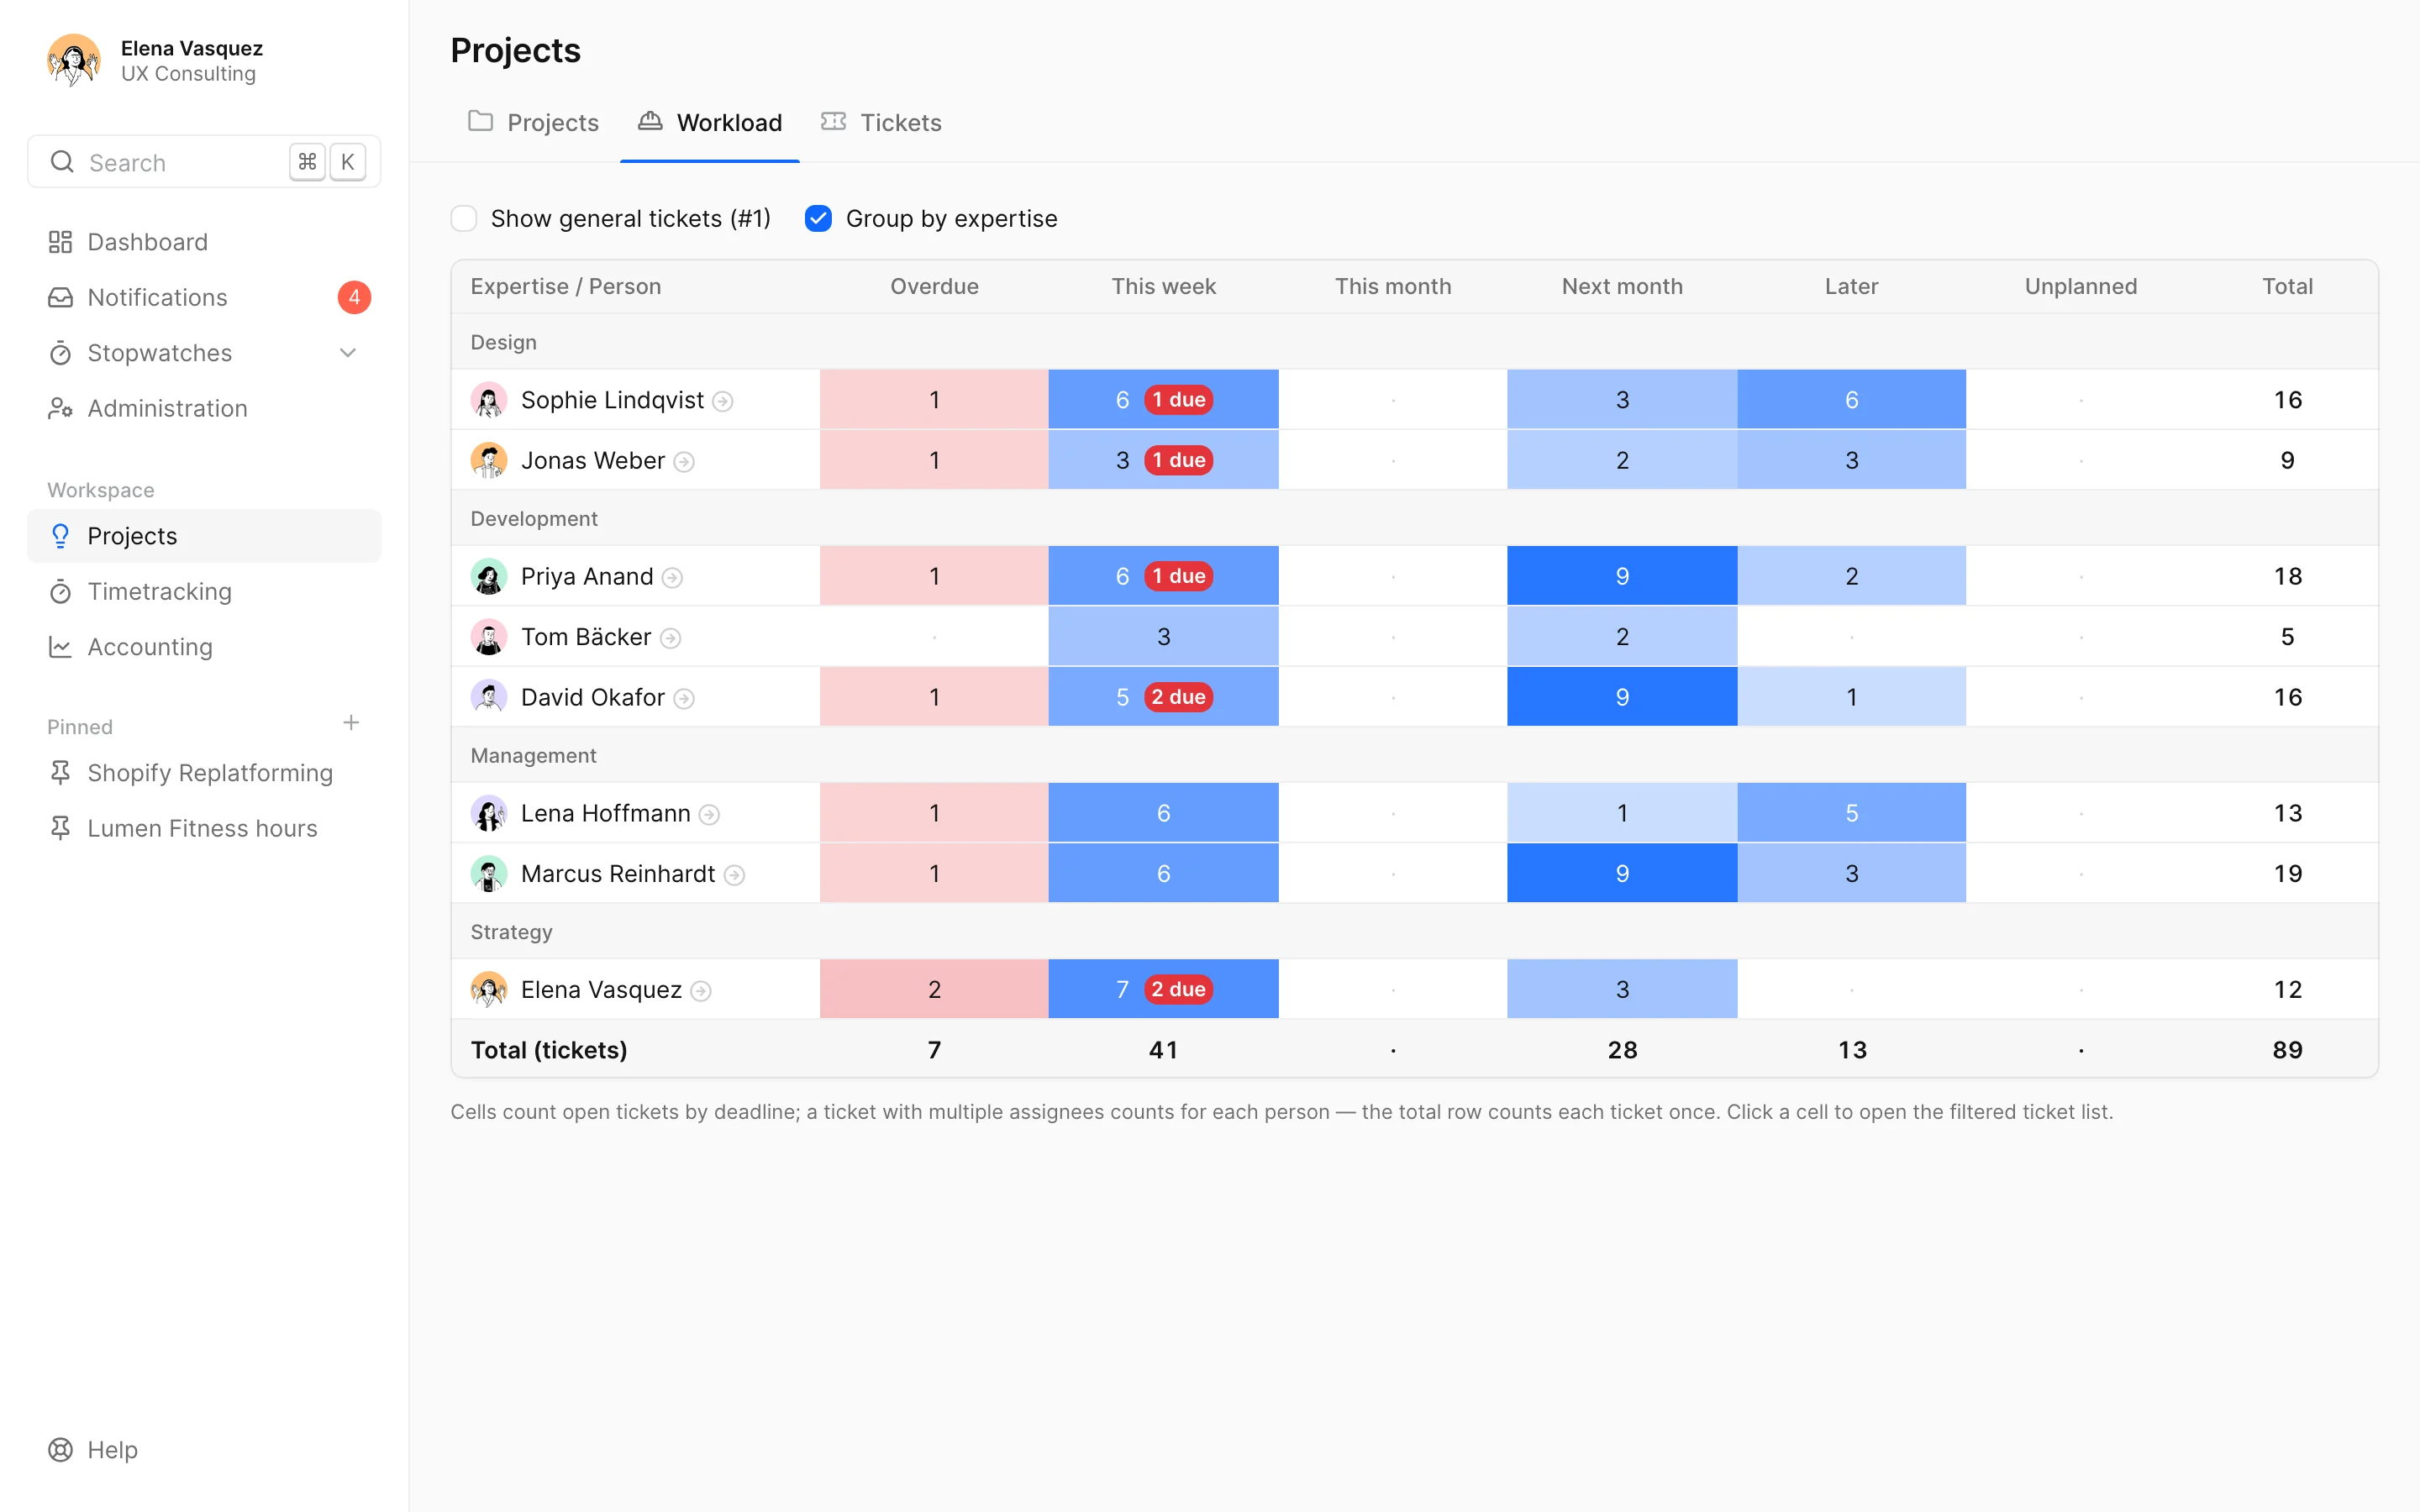Open the Shopify Replatforming pinned link
Image resolution: width=2420 pixels, height=1512 pixels.
(x=204, y=772)
